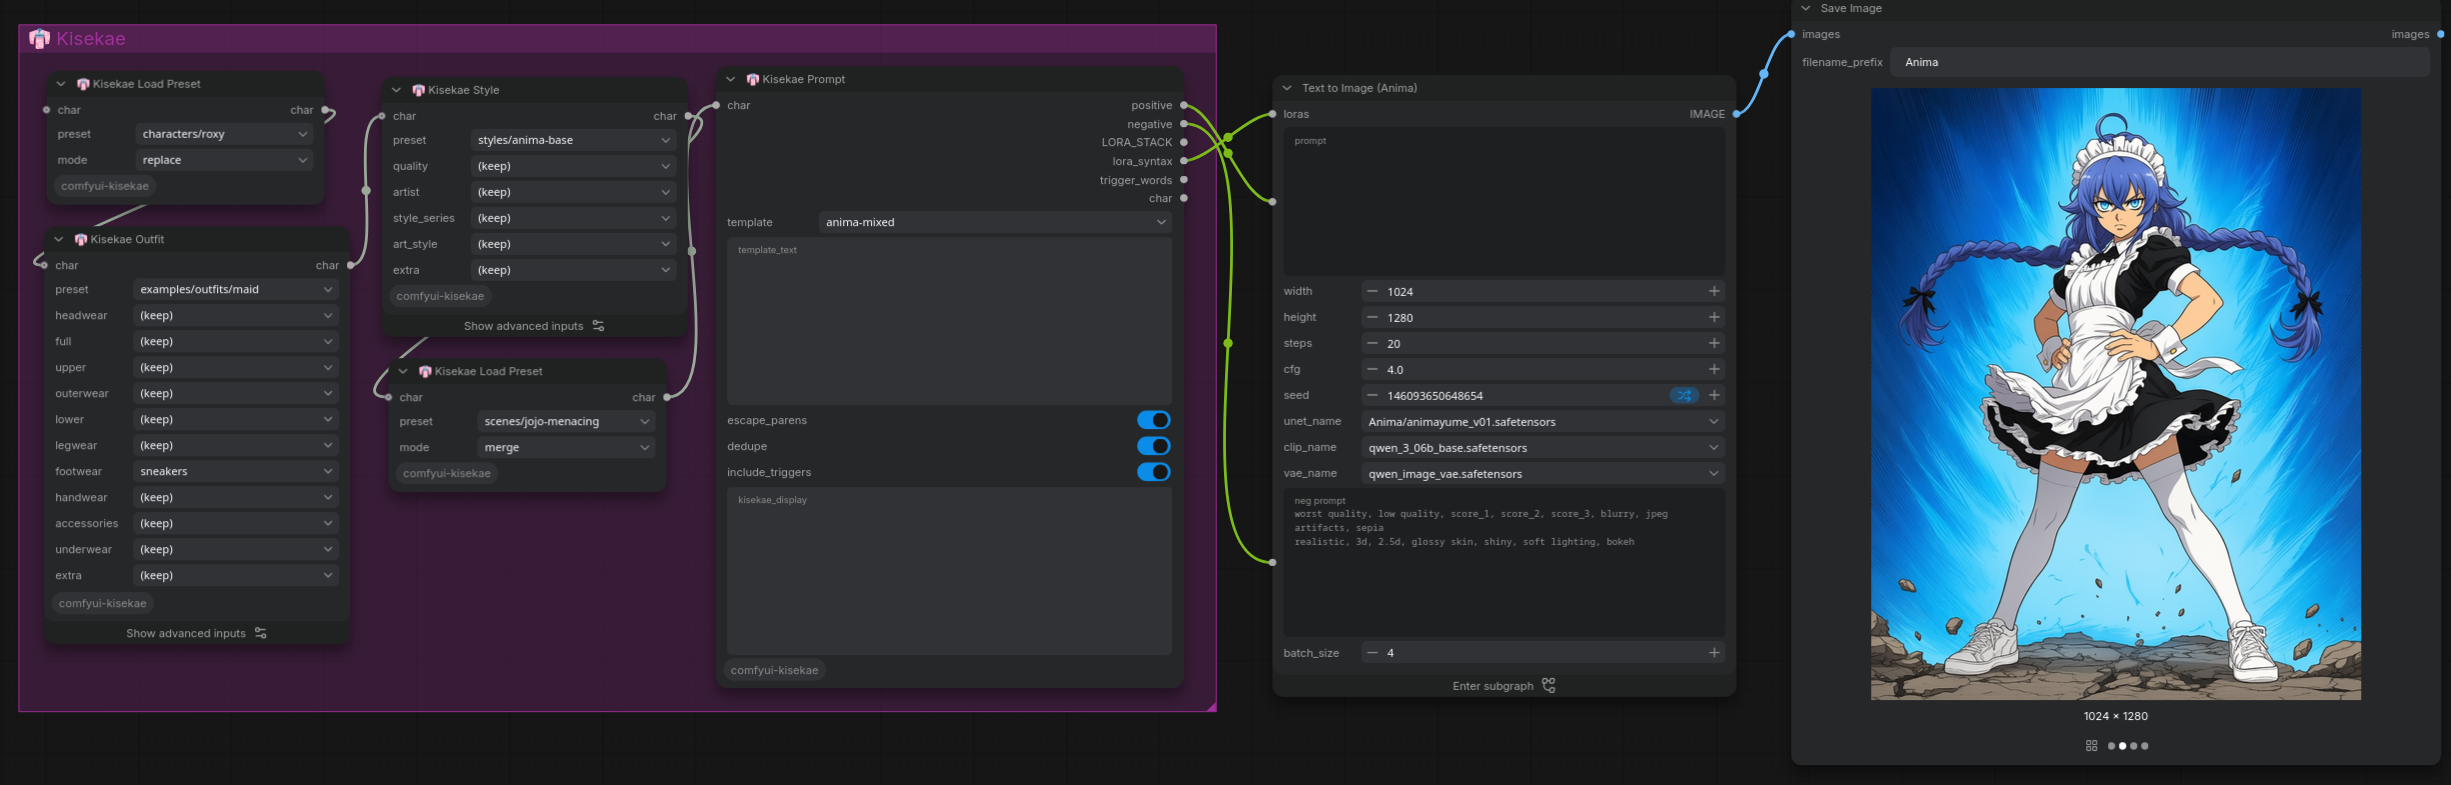Click the LORA_STACK output port
2451x785 pixels.
pyautogui.click(x=1184, y=142)
